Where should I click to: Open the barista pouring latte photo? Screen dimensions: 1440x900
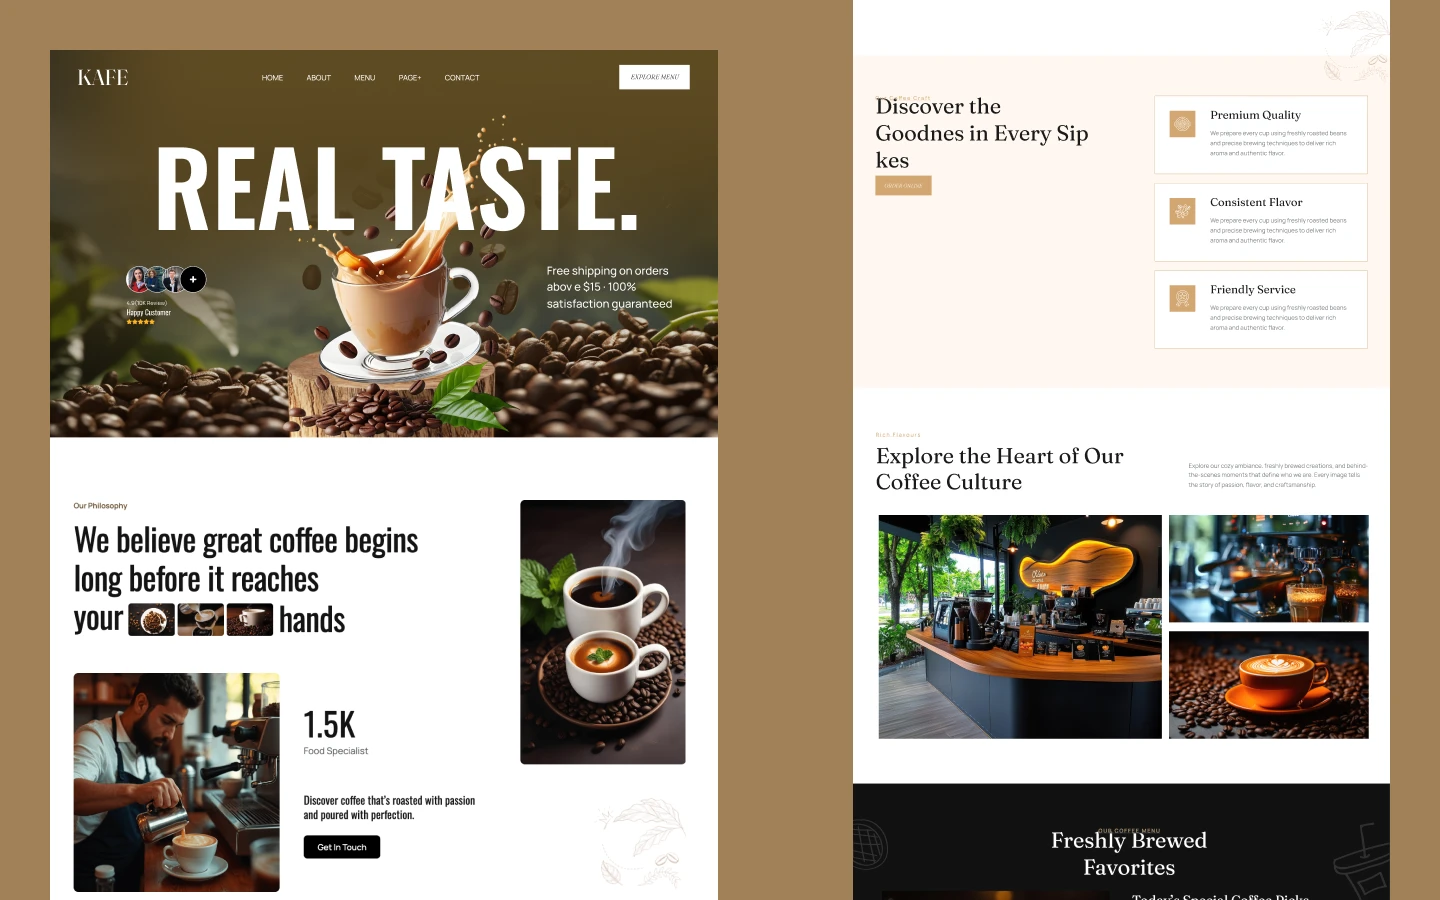pyautogui.click(x=176, y=782)
